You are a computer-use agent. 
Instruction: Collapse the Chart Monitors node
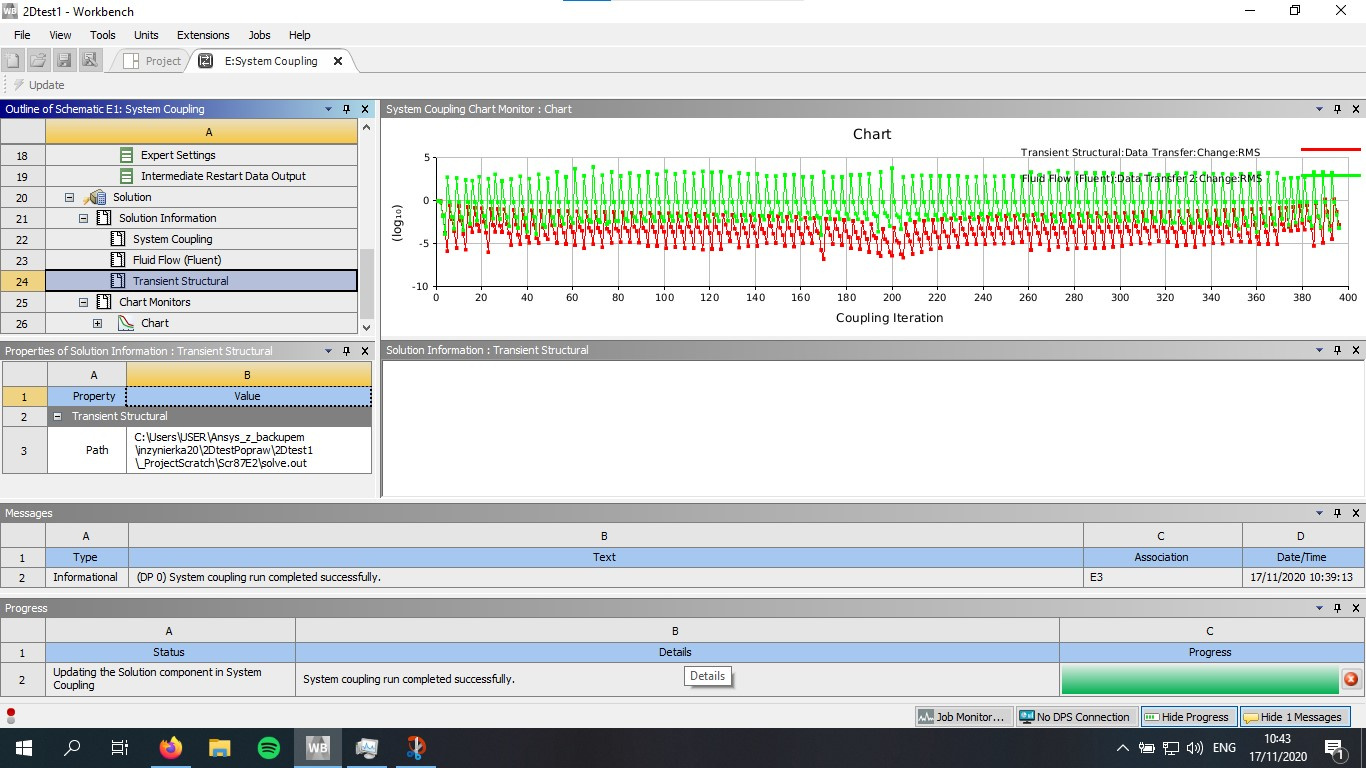[x=84, y=302]
